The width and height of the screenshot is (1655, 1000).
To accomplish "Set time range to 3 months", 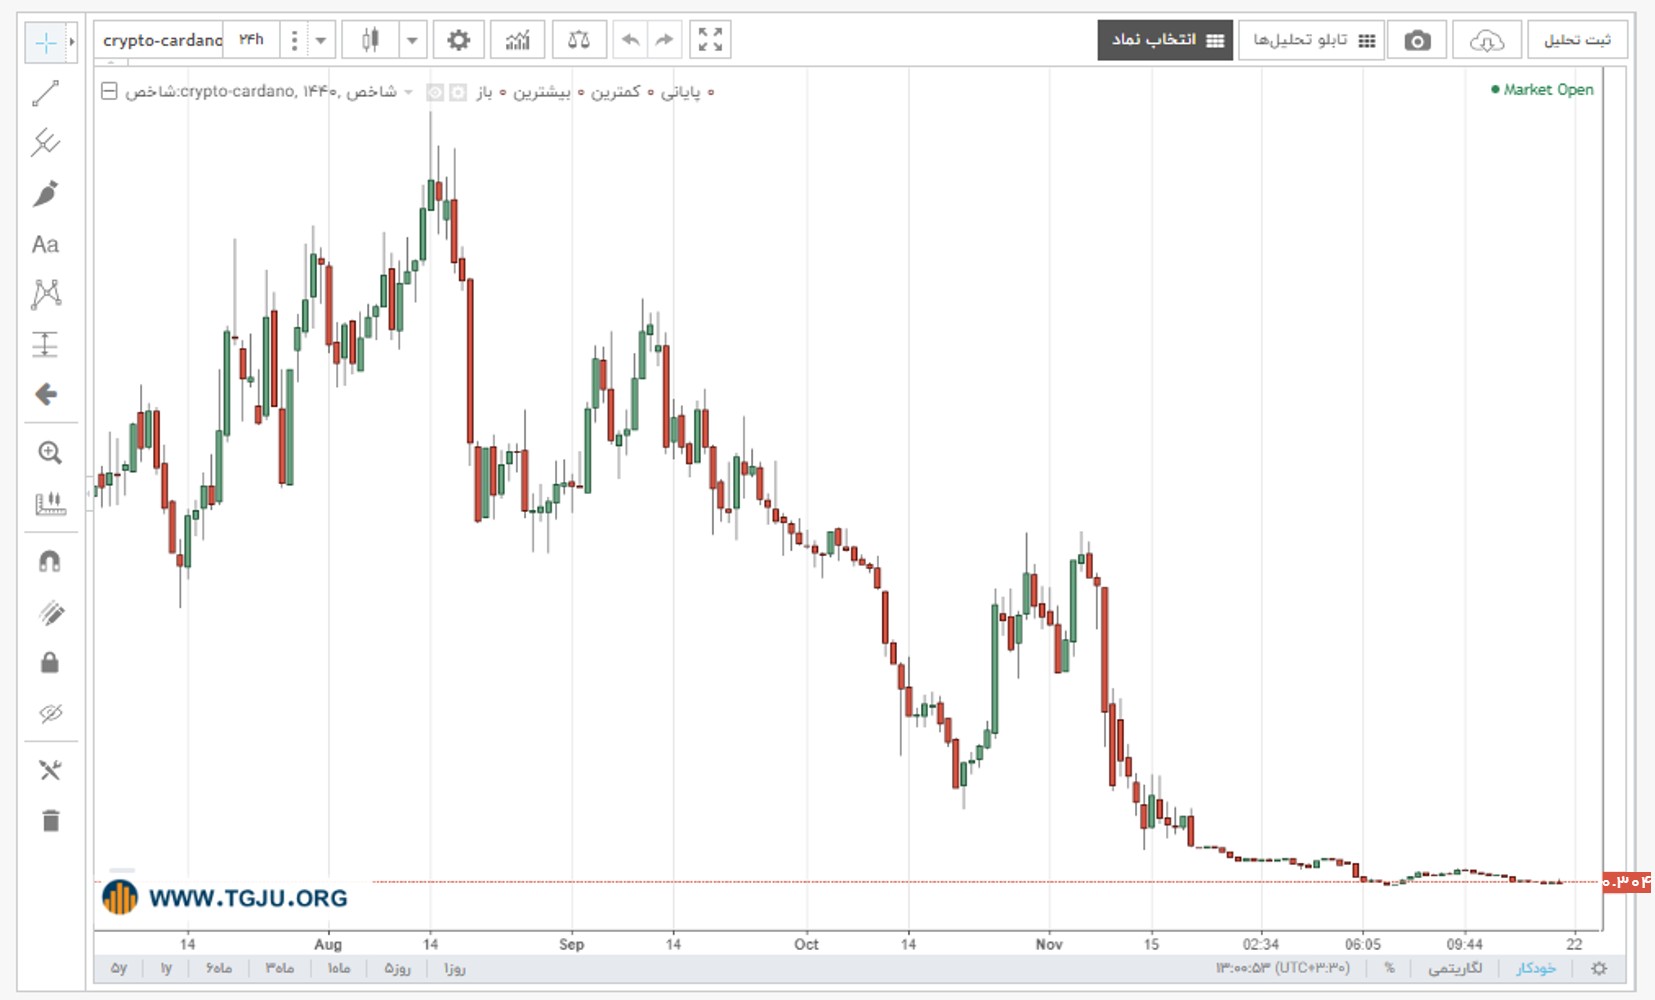I will (280, 968).
